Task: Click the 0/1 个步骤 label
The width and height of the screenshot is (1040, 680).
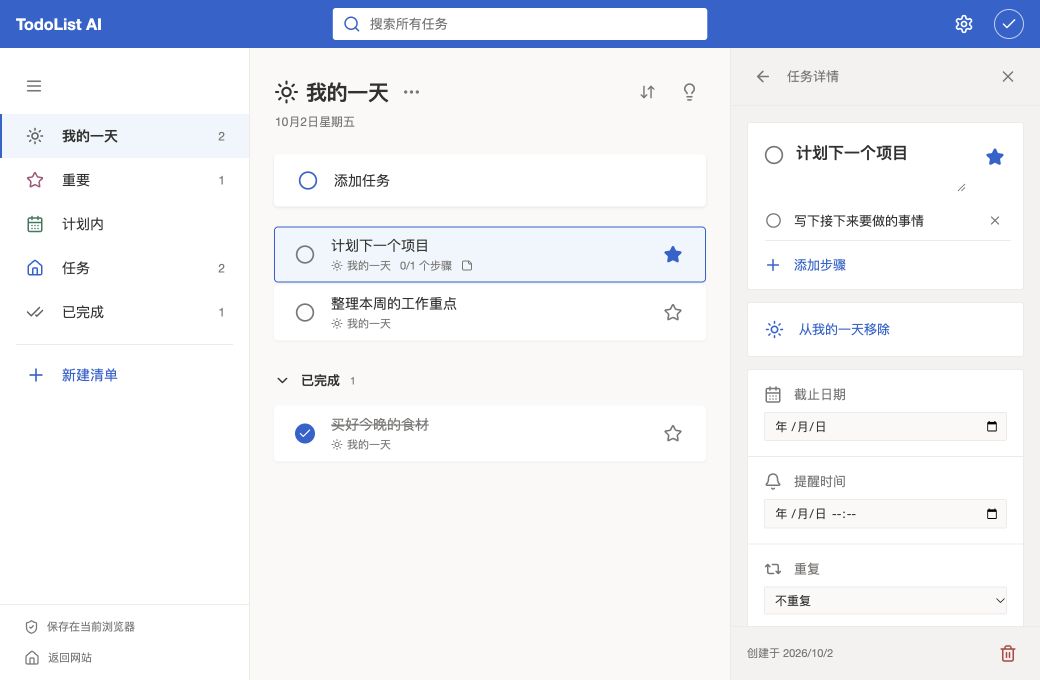Action: point(425,266)
